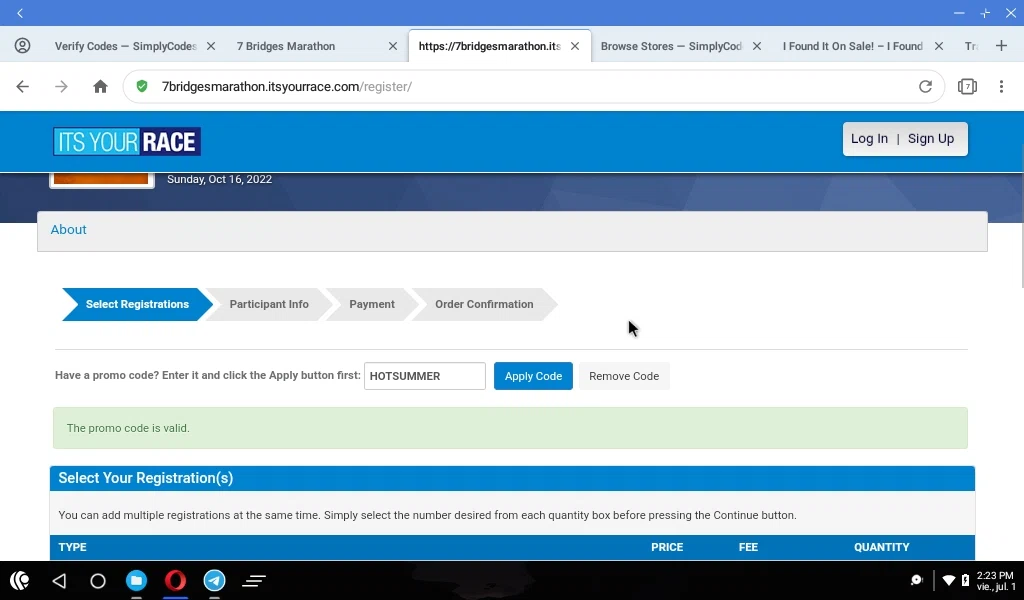Open the Opera browser in taskbar
This screenshot has width=1024, height=600.
tap(175, 580)
